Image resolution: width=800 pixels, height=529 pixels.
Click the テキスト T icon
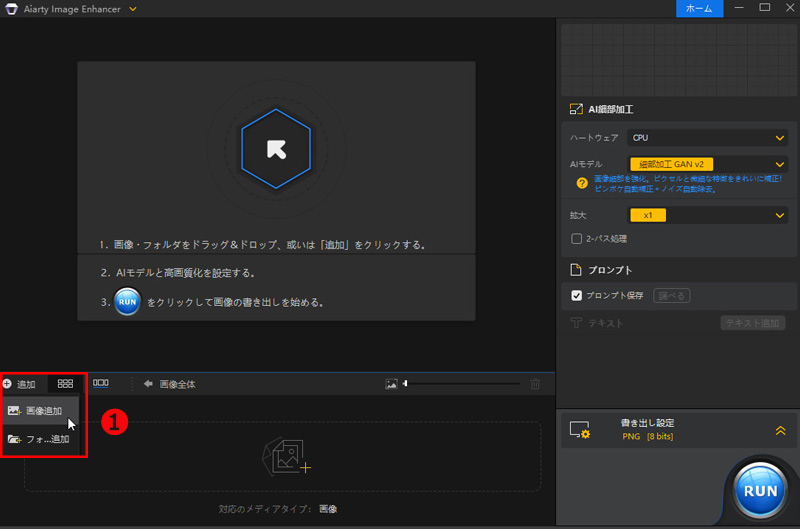576,323
